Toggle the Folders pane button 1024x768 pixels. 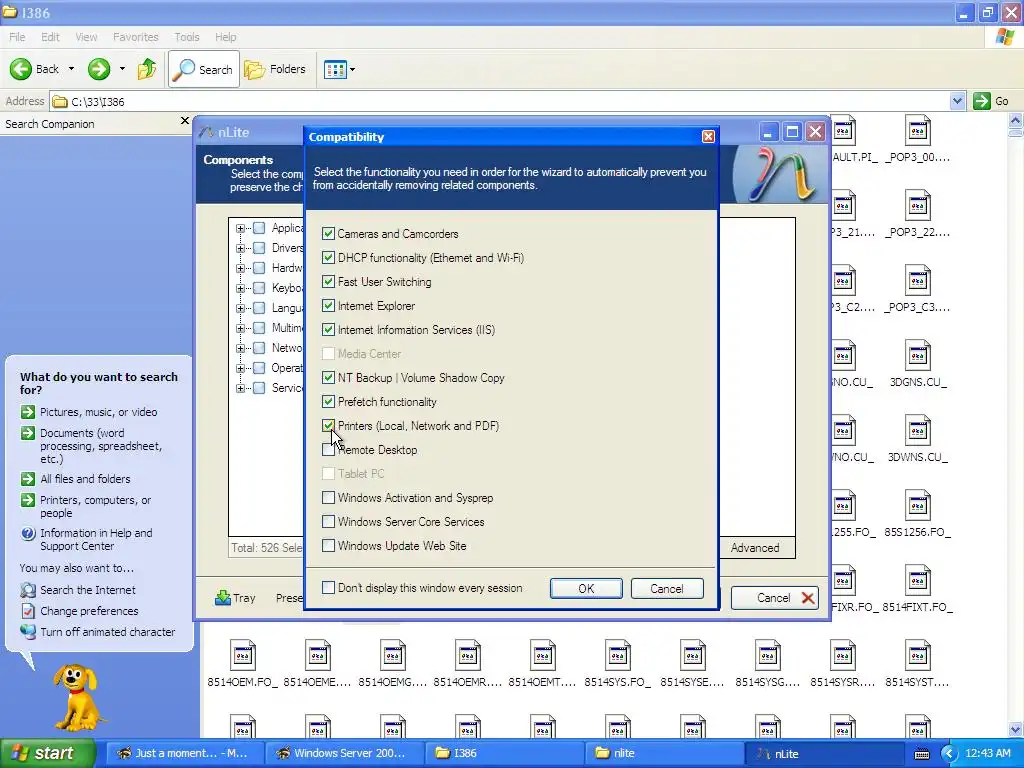[x=275, y=69]
